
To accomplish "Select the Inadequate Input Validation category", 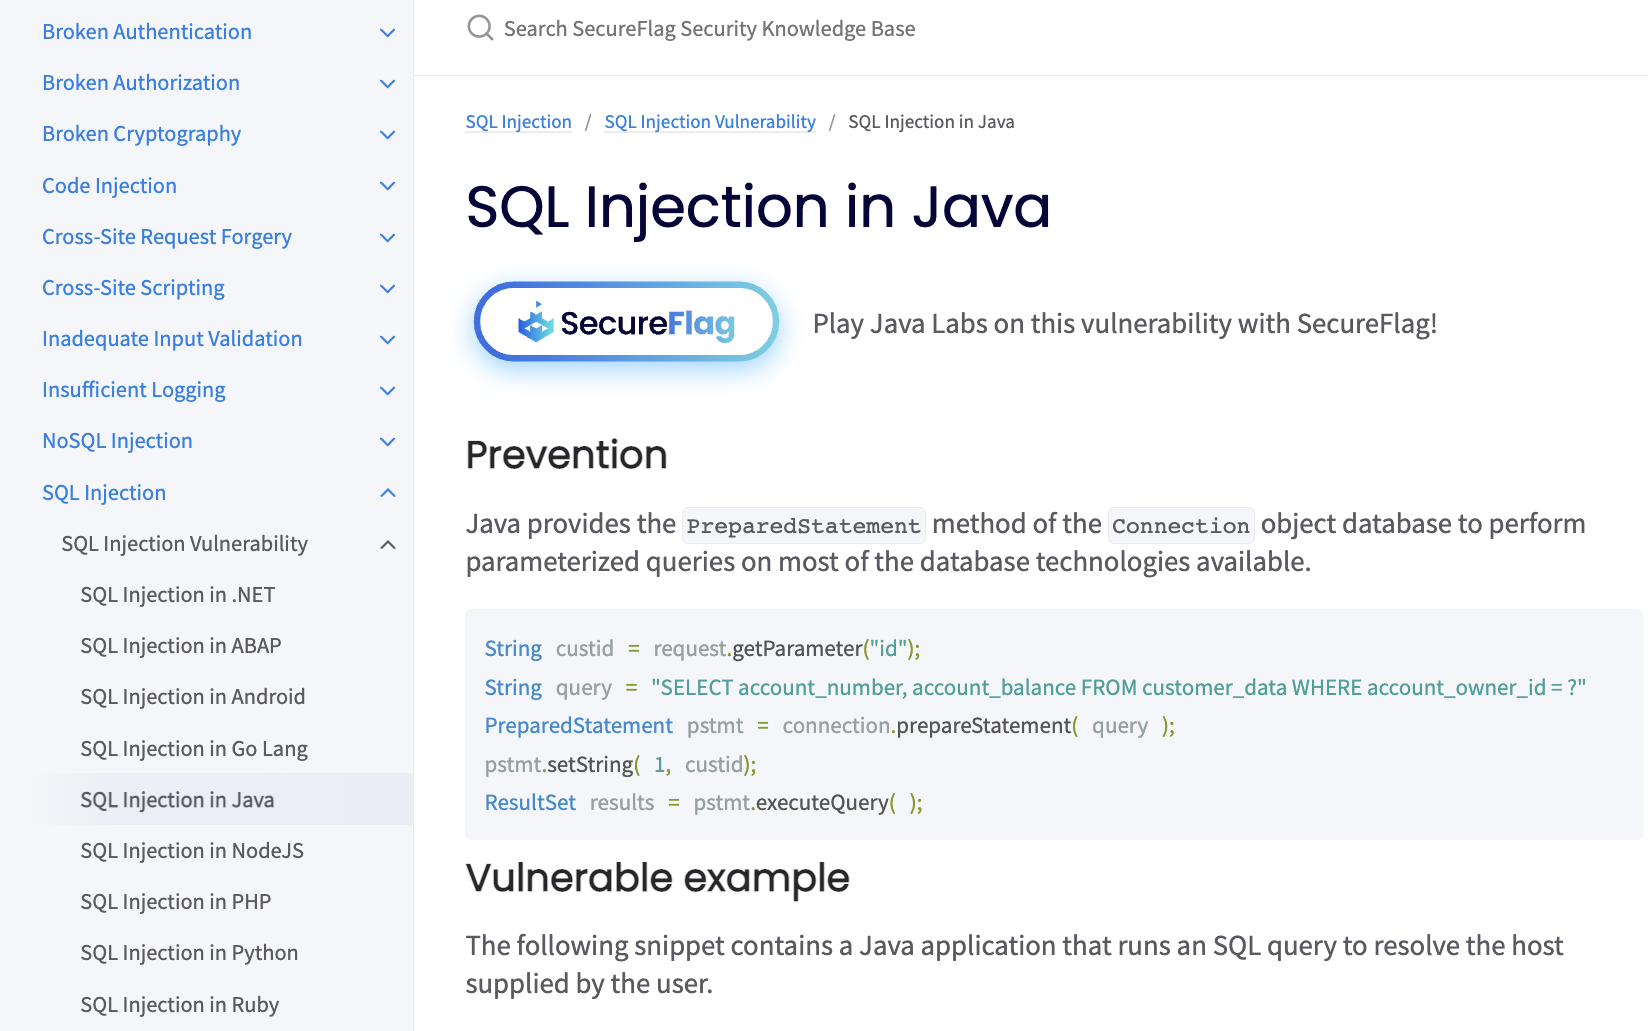I will pyautogui.click(x=172, y=339).
